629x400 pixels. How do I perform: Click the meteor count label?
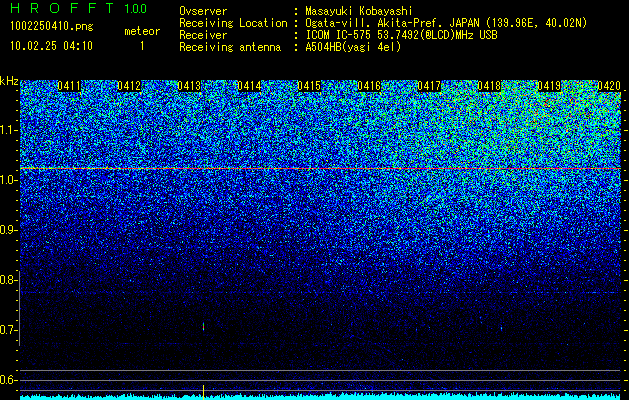(142, 31)
